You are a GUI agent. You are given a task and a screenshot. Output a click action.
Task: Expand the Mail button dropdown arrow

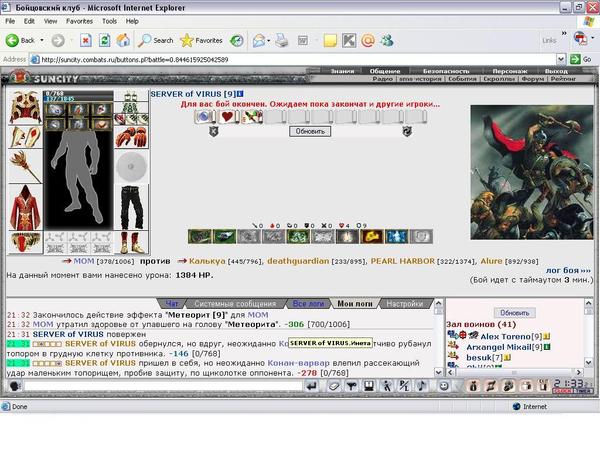click(269, 40)
